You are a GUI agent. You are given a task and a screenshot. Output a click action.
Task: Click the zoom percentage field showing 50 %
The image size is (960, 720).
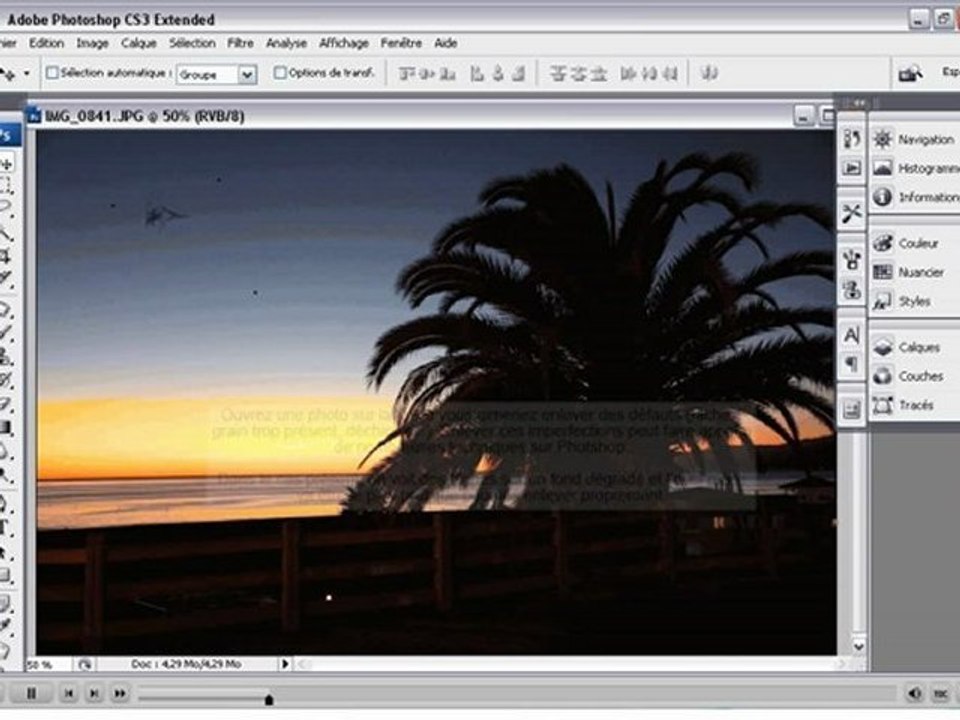coord(48,664)
